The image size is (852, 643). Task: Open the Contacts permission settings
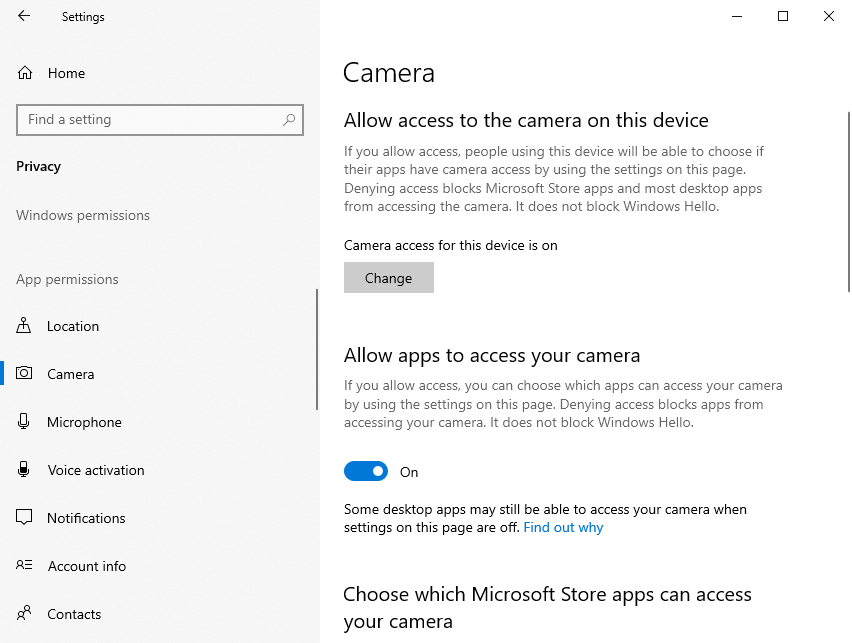click(x=74, y=614)
